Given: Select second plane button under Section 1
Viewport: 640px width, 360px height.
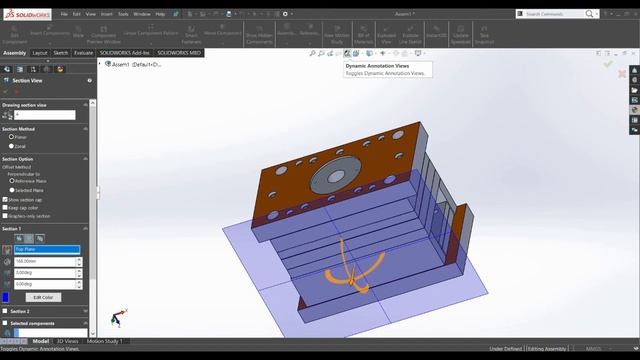Looking at the screenshot, I should pos(29,238).
